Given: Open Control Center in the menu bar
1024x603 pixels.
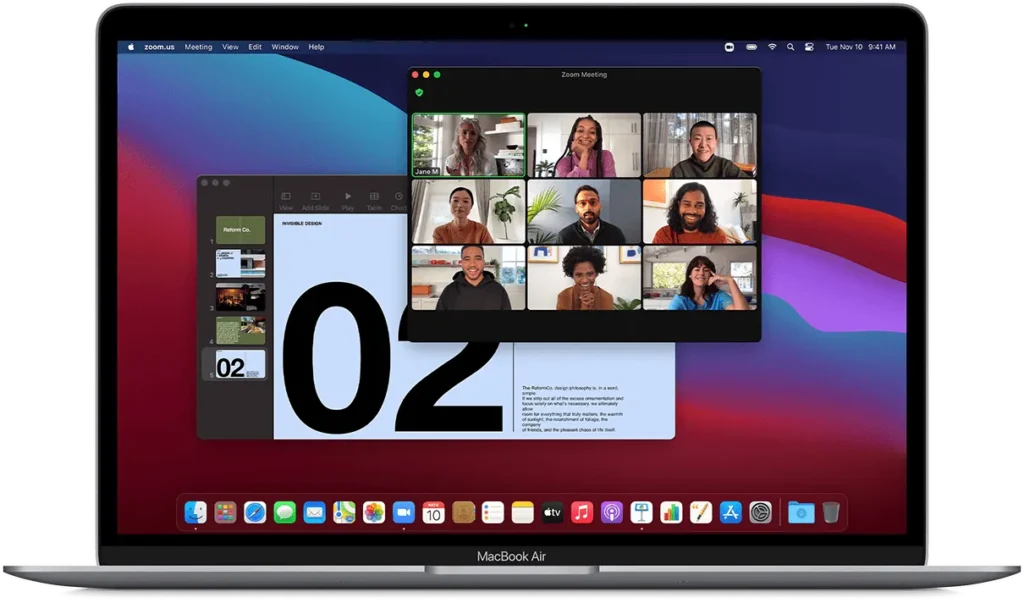Looking at the screenshot, I should click(x=809, y=47).
